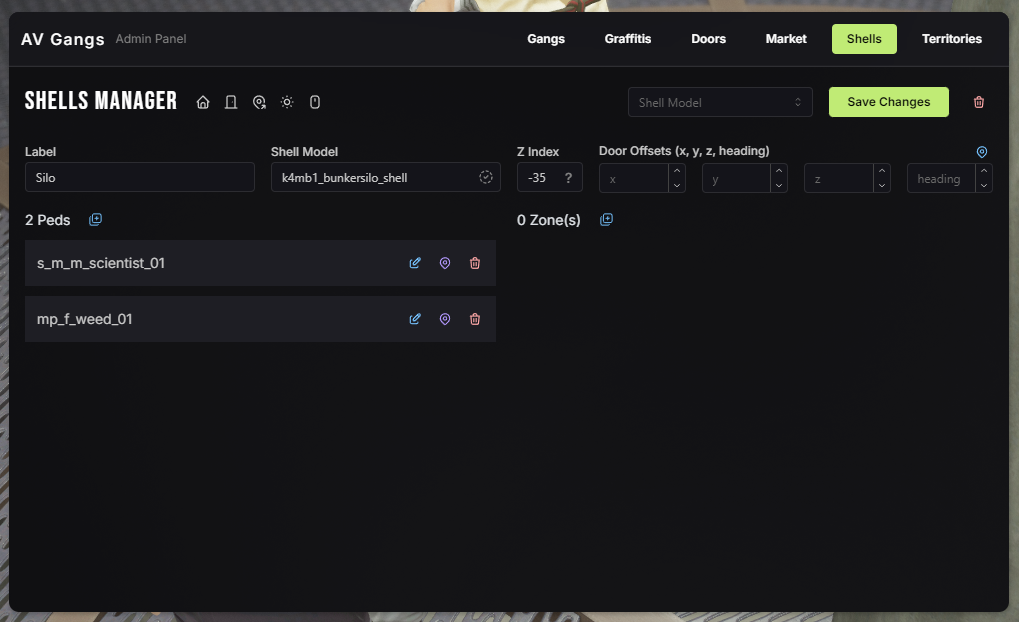The height and width of the screenshot is (622, 1019).
Task: Switch to the Territories tab
Action: pos(951,39)
